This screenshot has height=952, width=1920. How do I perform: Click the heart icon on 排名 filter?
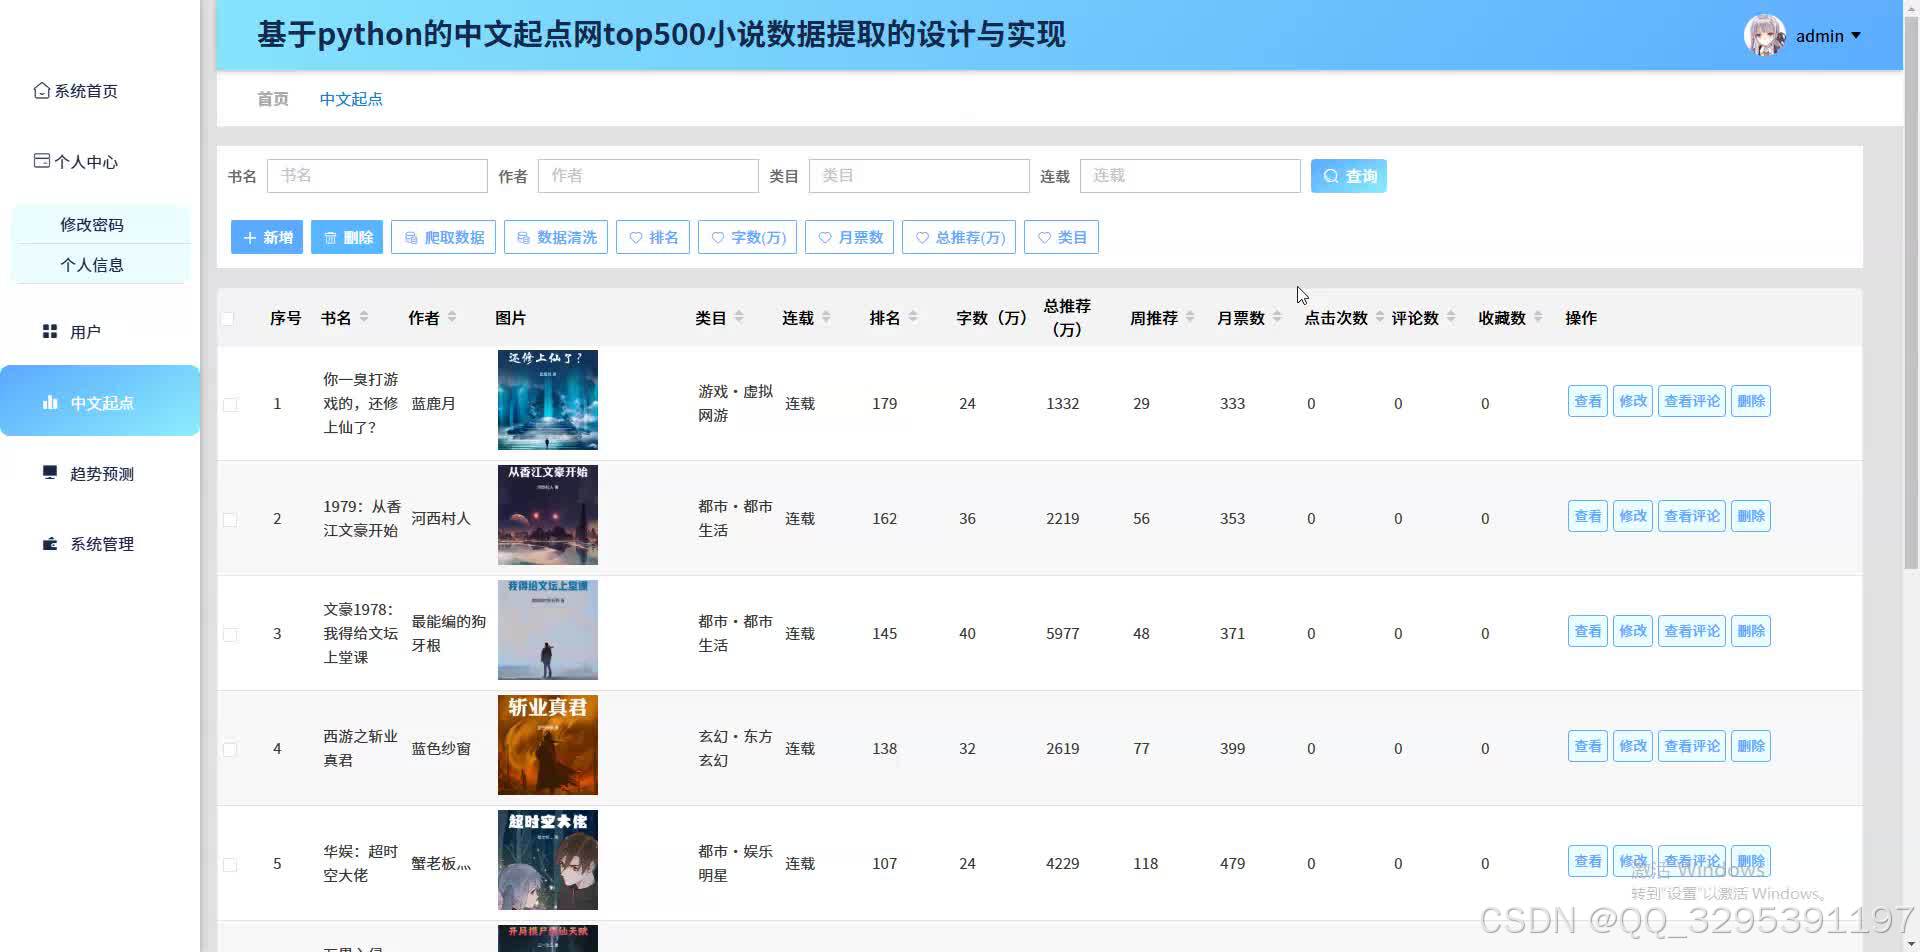637,237
